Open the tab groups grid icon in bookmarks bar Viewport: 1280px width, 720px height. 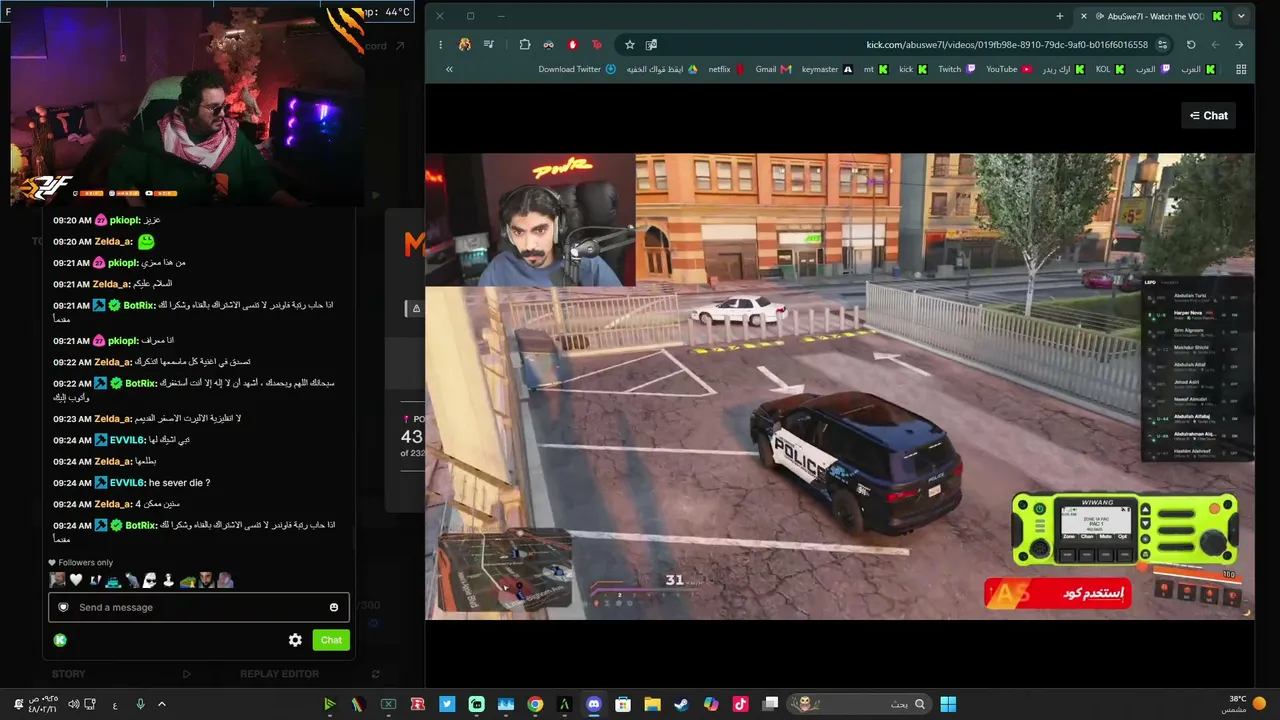pyautogui.click(x=1241, y=69)
